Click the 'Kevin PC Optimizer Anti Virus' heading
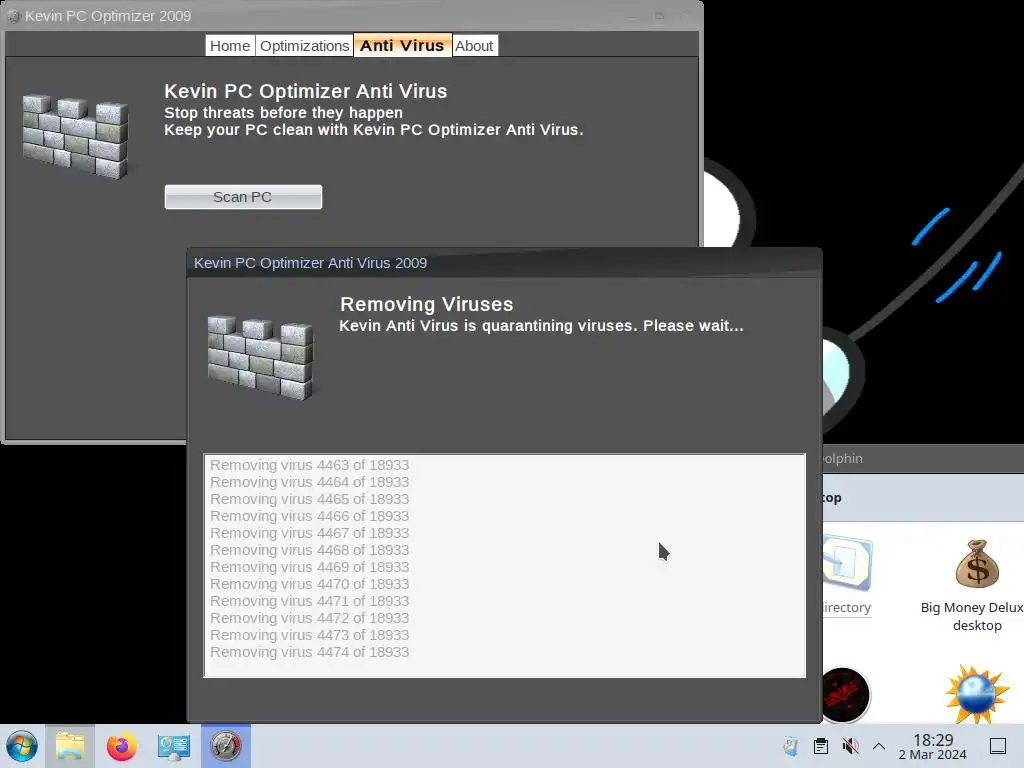The height and width of the screenshot is (768, 1024). click(306, 91)
